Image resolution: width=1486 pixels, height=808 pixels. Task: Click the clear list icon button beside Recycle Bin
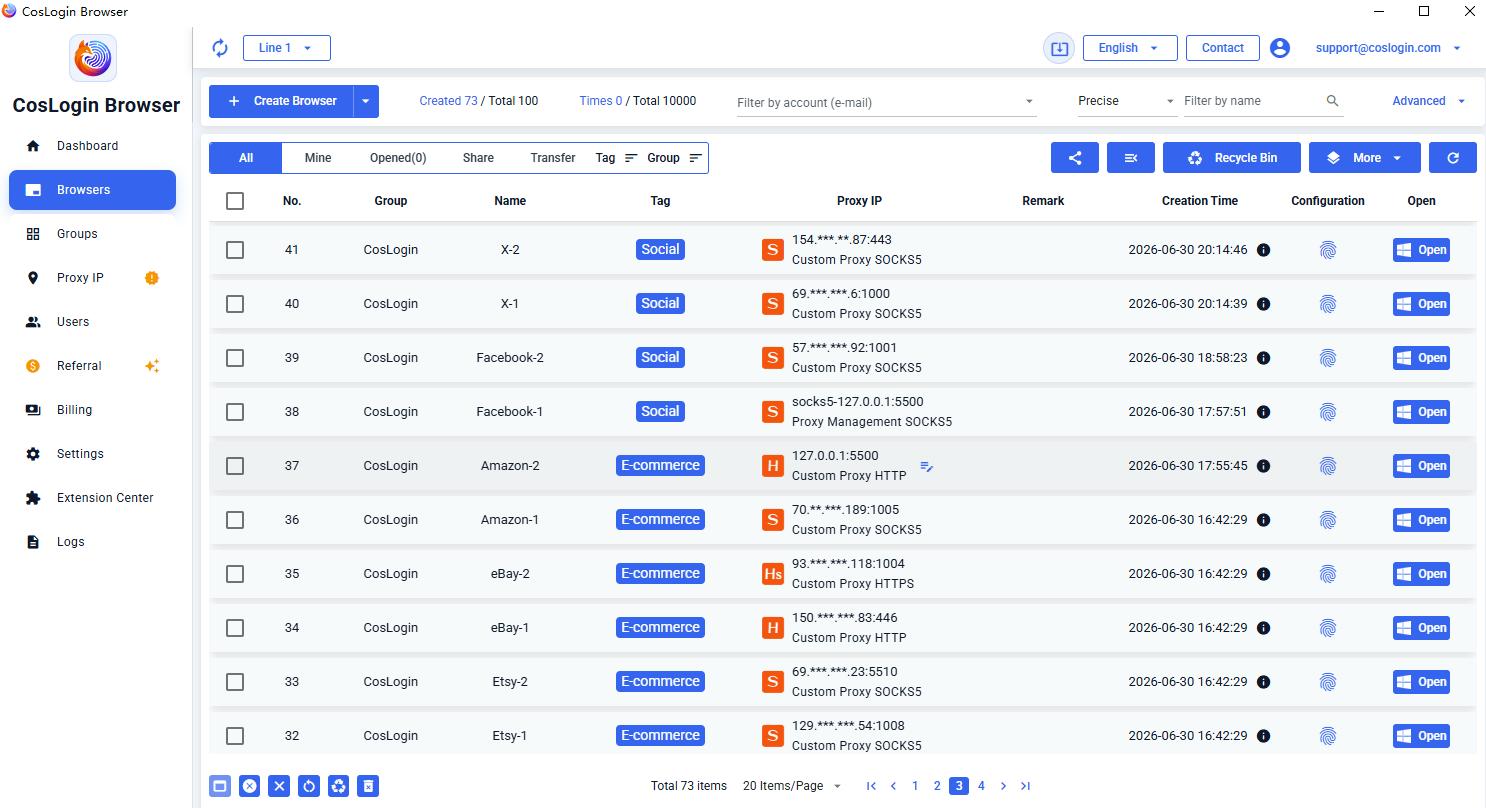click(x=1131, y=158)
